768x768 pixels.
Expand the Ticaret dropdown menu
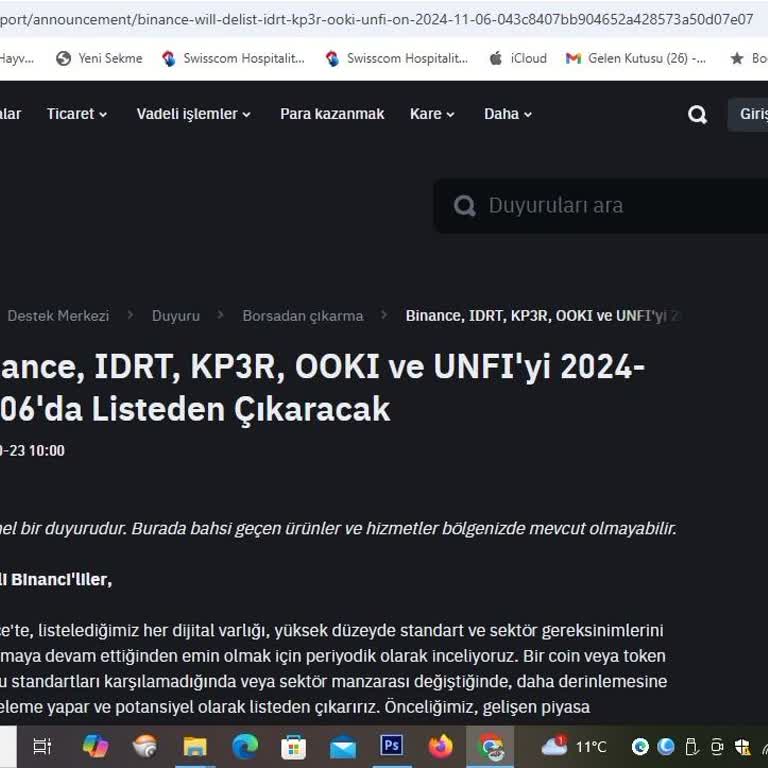(x=77, y=114)
